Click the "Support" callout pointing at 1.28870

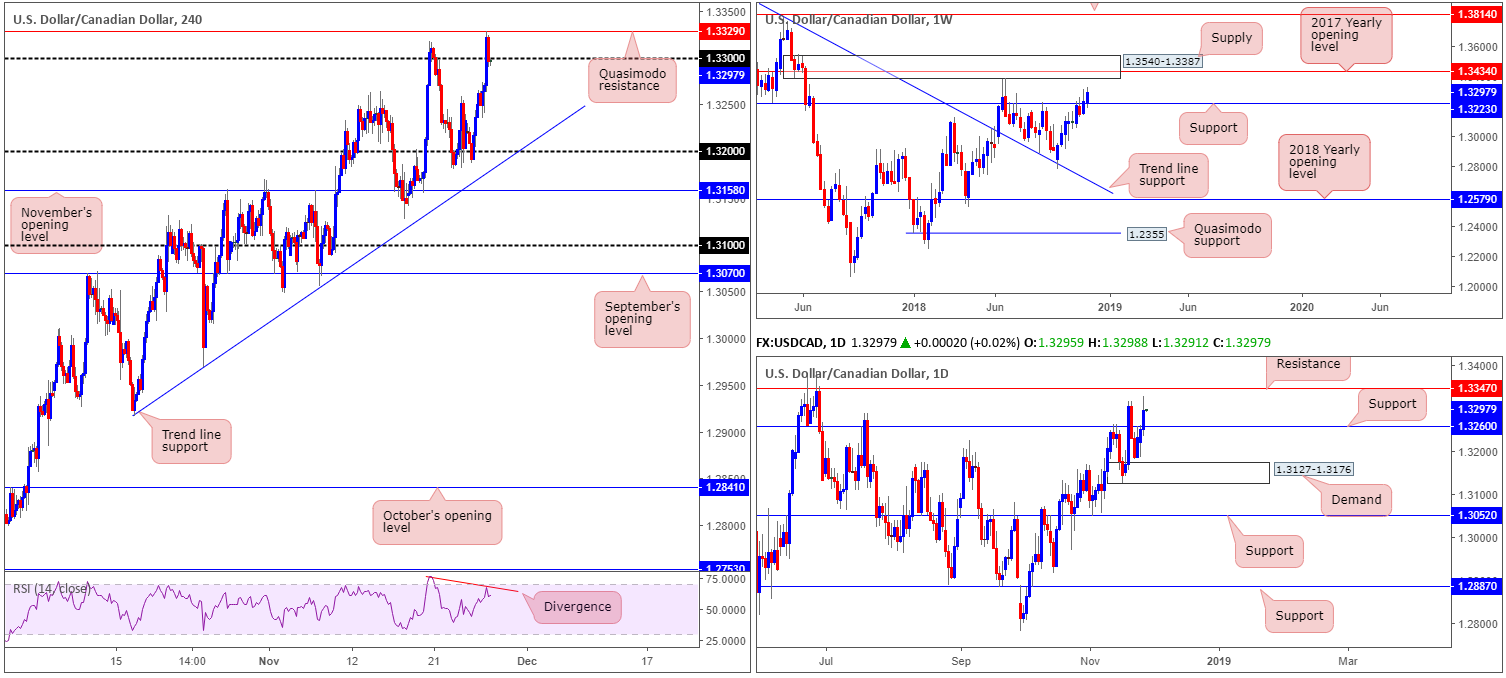[x=1299, y=616]
